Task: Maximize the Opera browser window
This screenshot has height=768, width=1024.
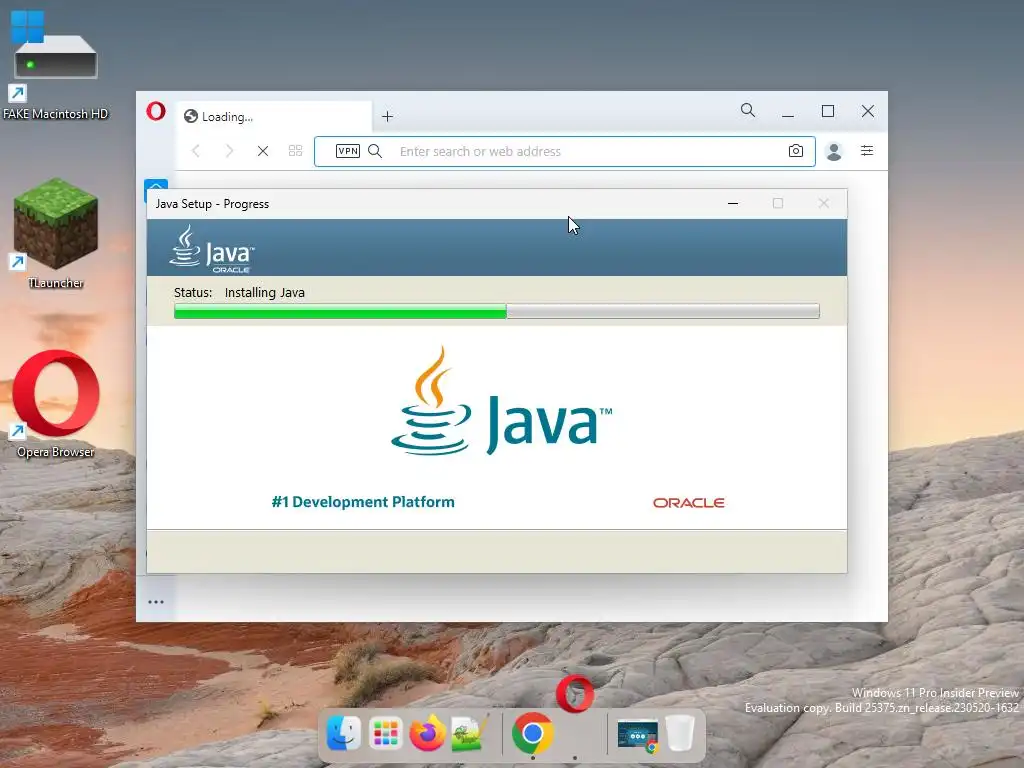Action: tap(827, 111)
